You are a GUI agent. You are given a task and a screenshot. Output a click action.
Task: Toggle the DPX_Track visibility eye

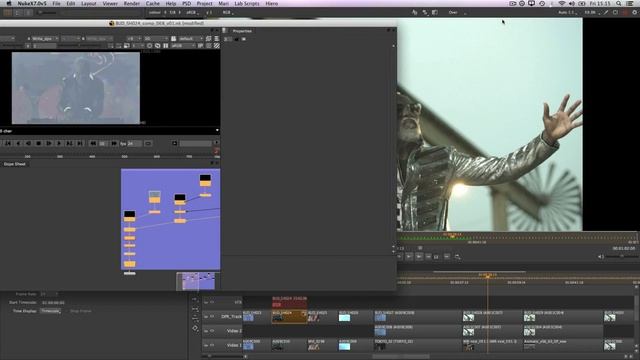click(x=212, y=317)
